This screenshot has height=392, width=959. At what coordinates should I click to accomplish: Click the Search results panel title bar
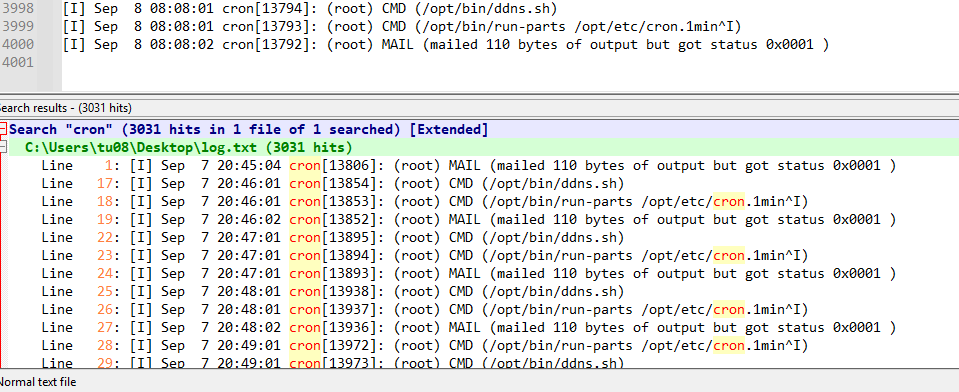tap(480, 108)
